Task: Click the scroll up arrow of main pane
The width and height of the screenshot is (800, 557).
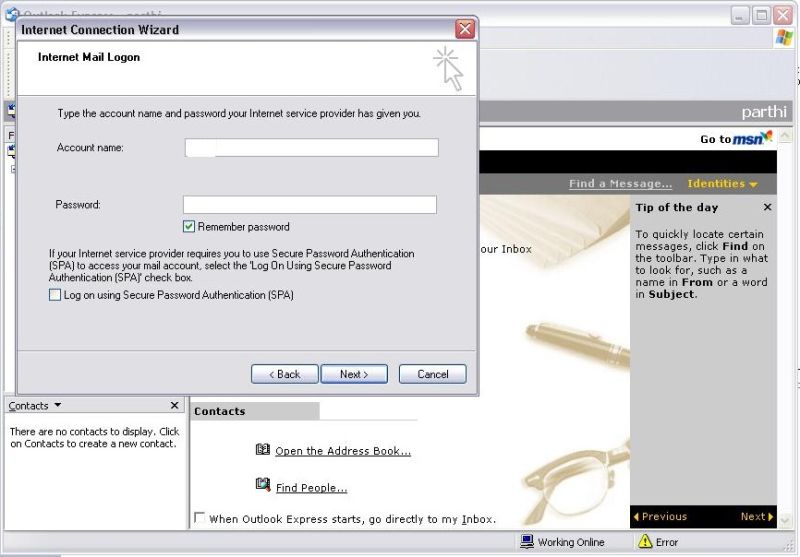Action: coord(785,135)
